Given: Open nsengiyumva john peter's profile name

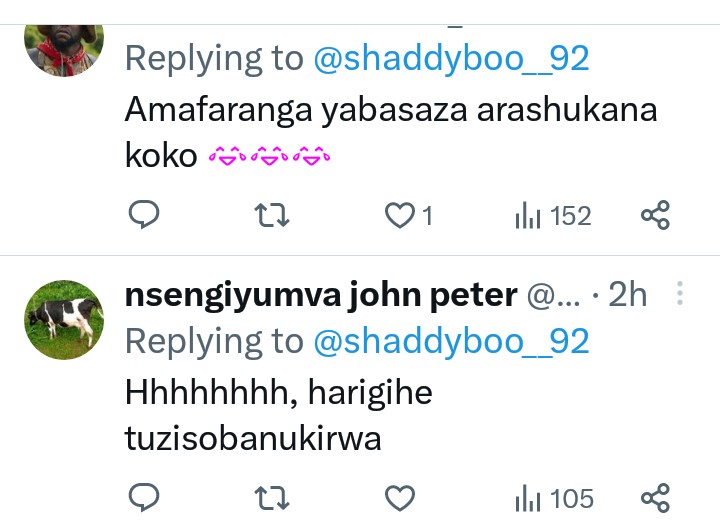Looking at the screenshot, I should coord(320,295).
